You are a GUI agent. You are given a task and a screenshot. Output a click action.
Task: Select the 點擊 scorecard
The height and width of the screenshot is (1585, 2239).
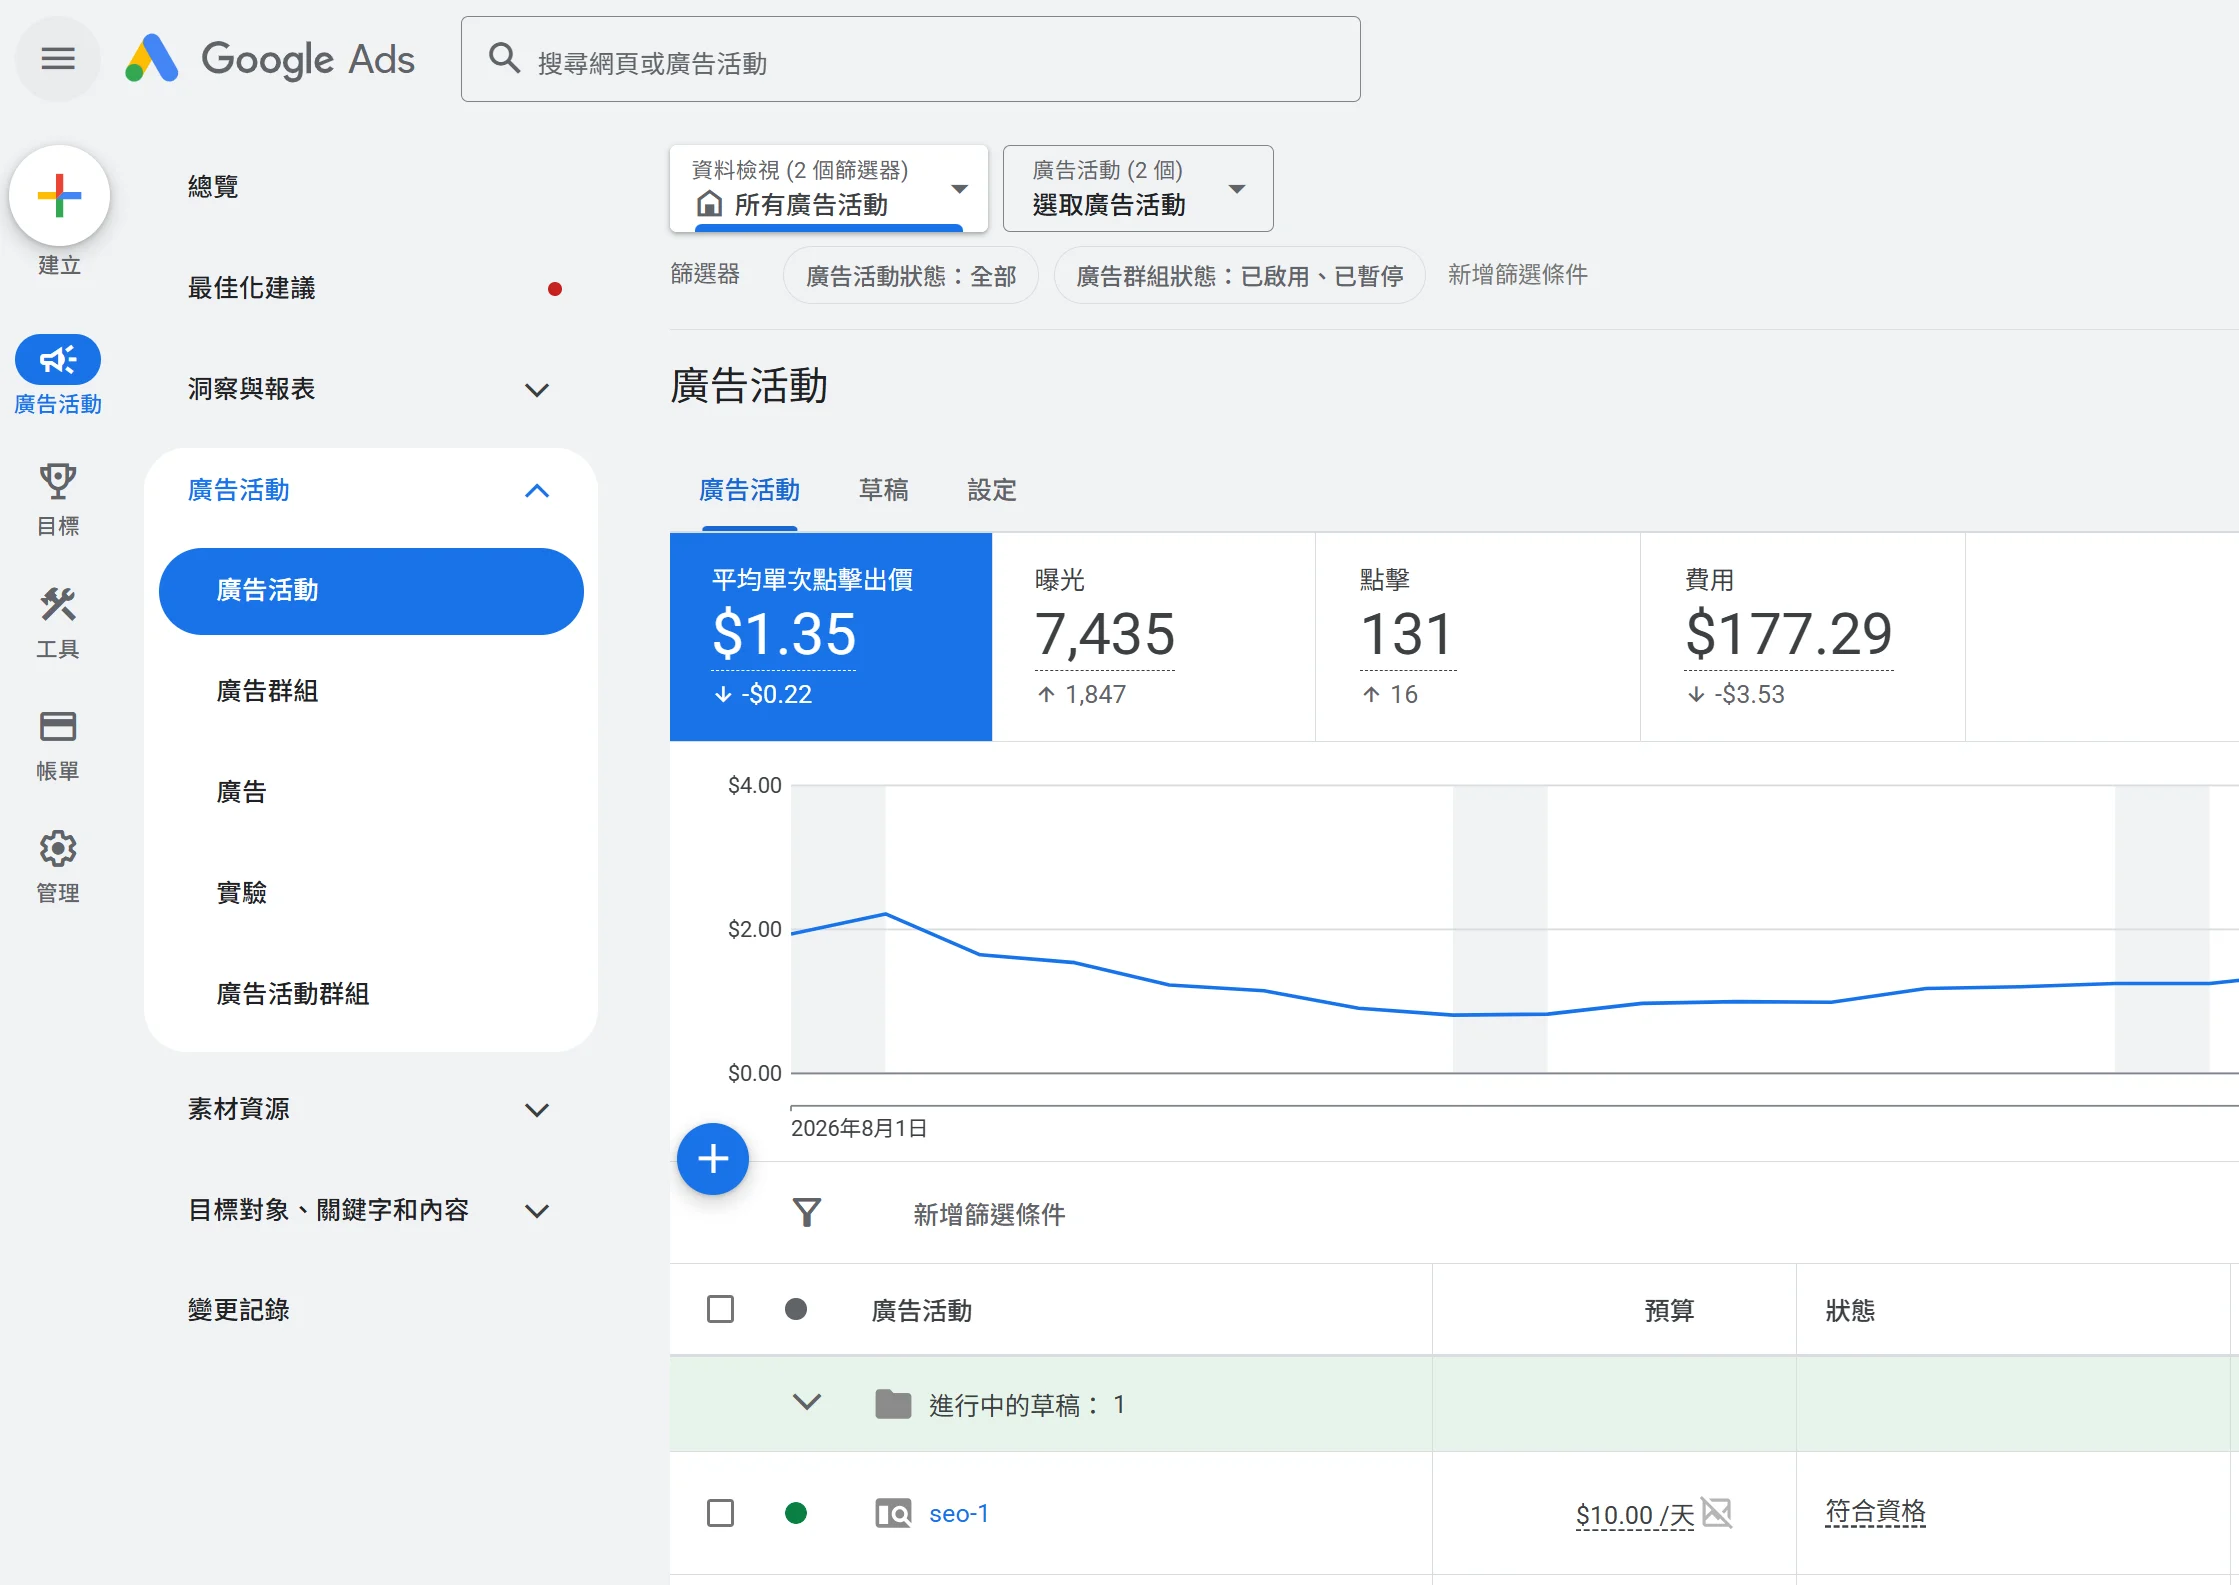pyautogui.click(x=1478, y=637)
